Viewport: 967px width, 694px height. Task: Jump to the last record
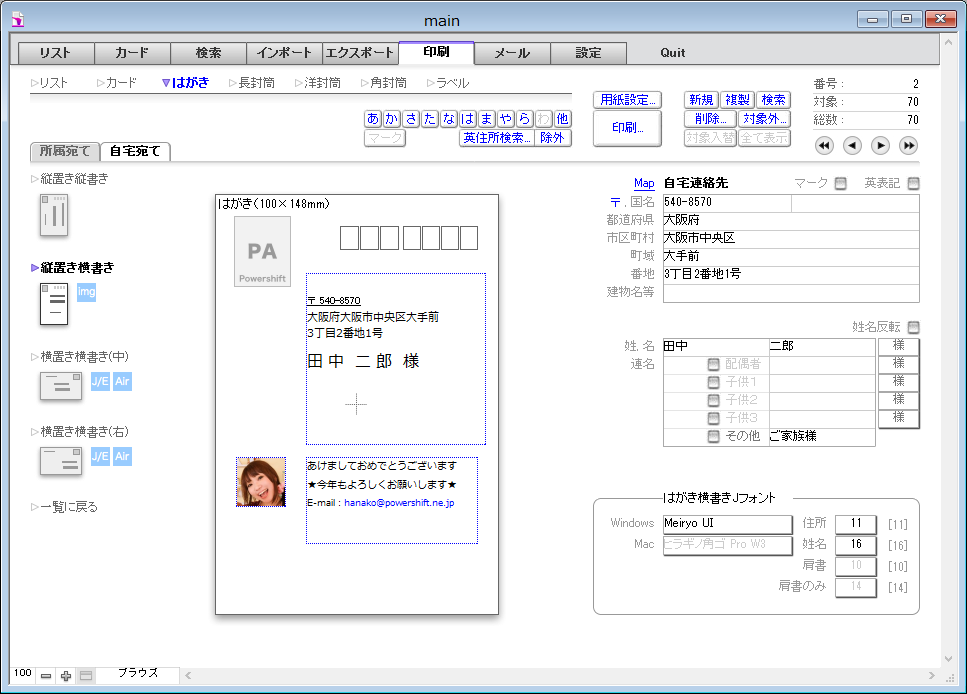pos(908,146)
